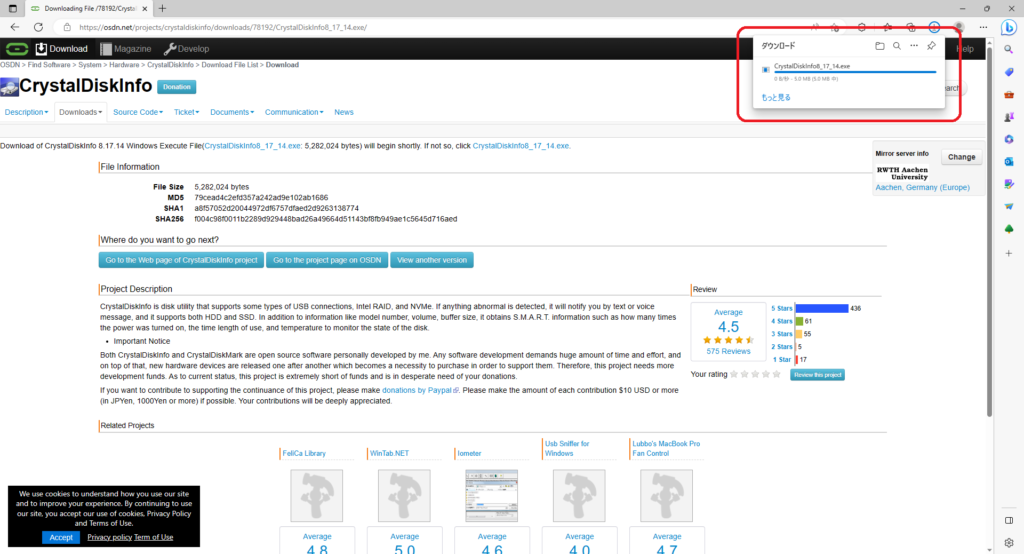Screen dimensions: 1024x554
Task: Open the Develop top navigation item
Action: coord(186,49)
